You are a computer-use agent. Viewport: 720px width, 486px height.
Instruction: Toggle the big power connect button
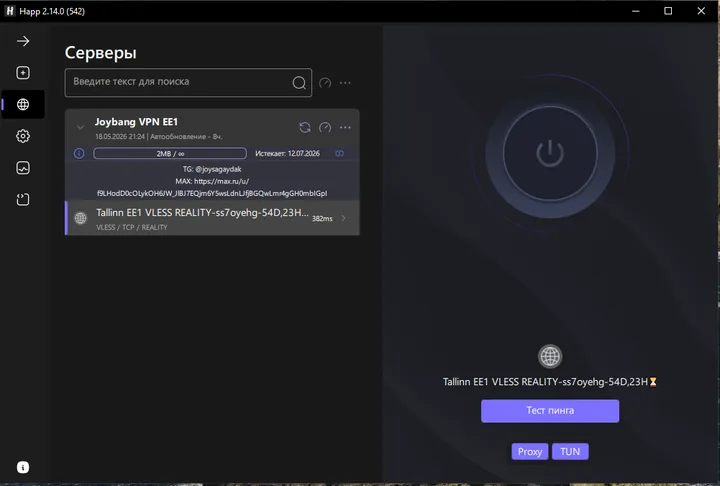[550, 153]
